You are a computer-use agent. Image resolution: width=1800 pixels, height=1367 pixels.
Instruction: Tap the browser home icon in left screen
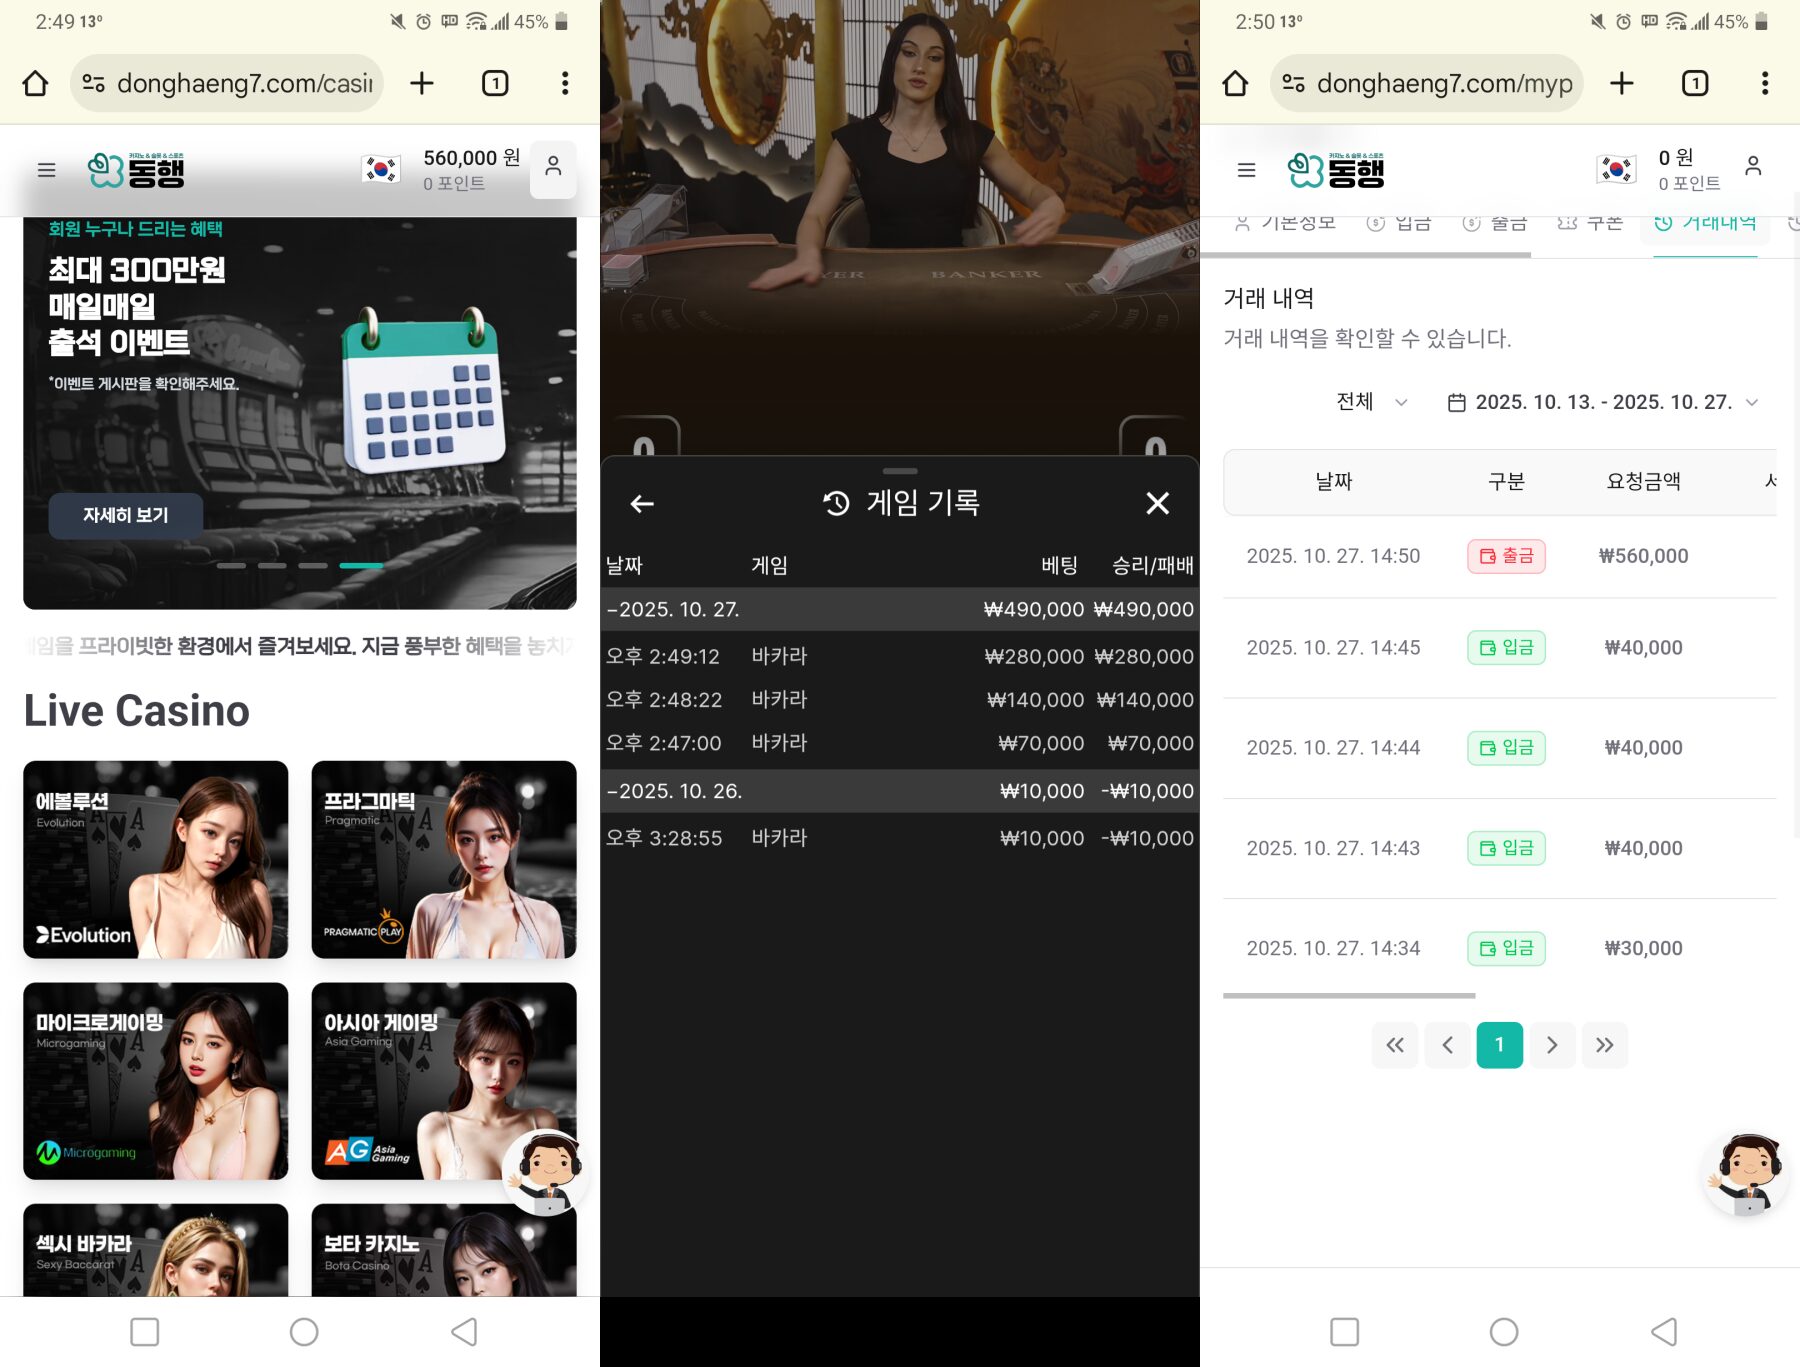point(35,83)
